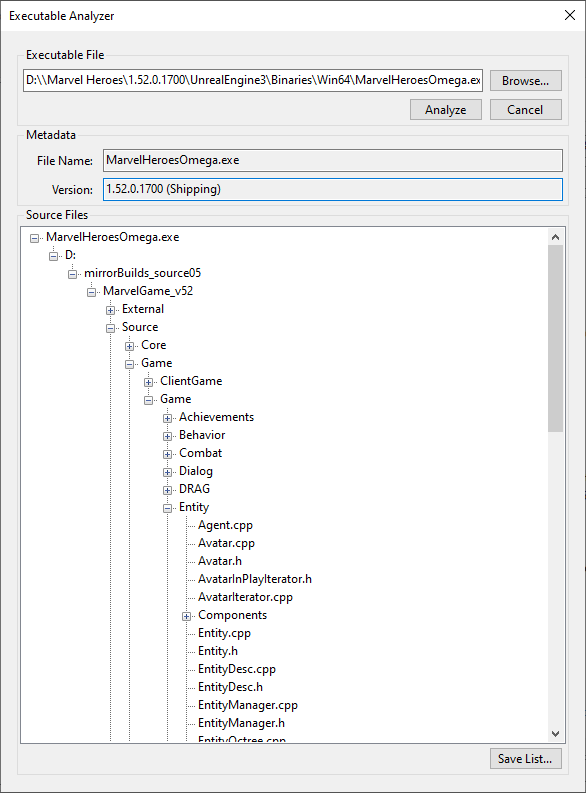The height and width of the screenshot is (793, 586).
Task: Select Avatar.cpp file
Action: pos(226,543)
